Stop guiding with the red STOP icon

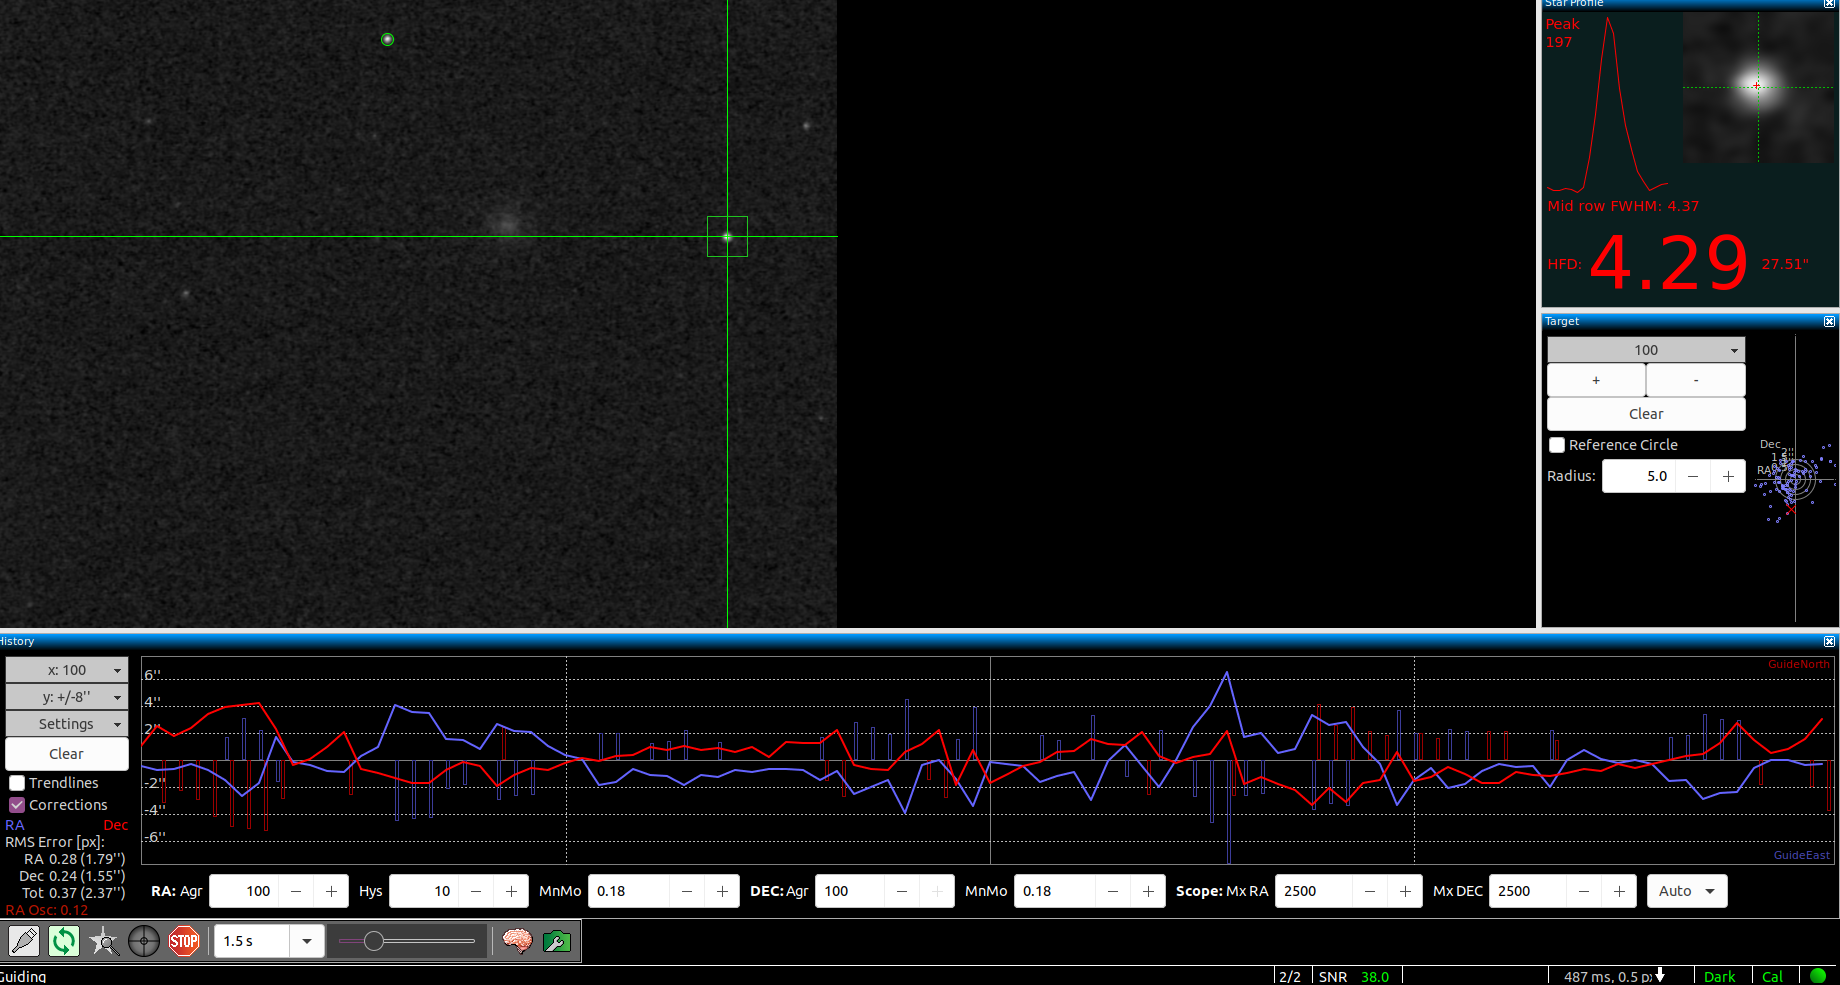tap(184, 941)
